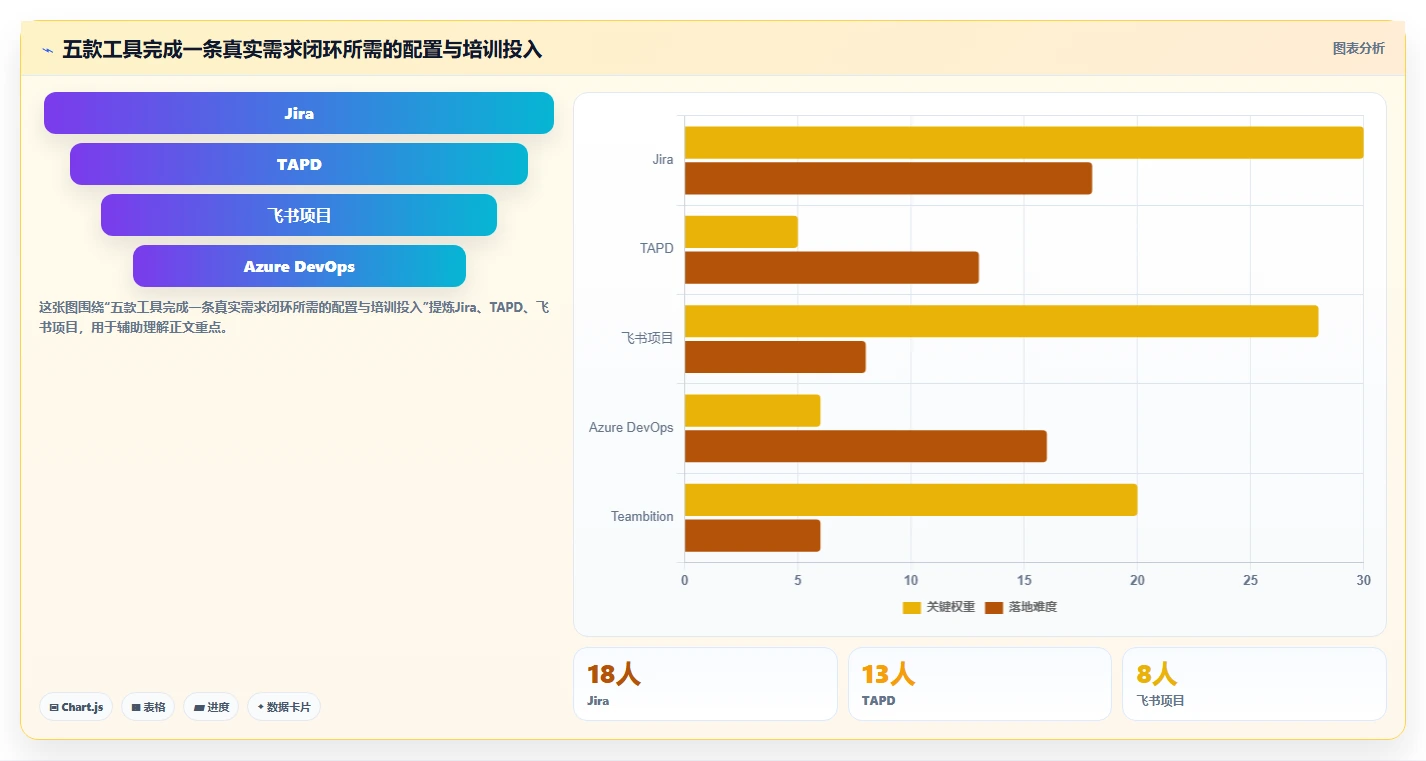Click the TAPD axis label in chart

[x=657, y=249]
